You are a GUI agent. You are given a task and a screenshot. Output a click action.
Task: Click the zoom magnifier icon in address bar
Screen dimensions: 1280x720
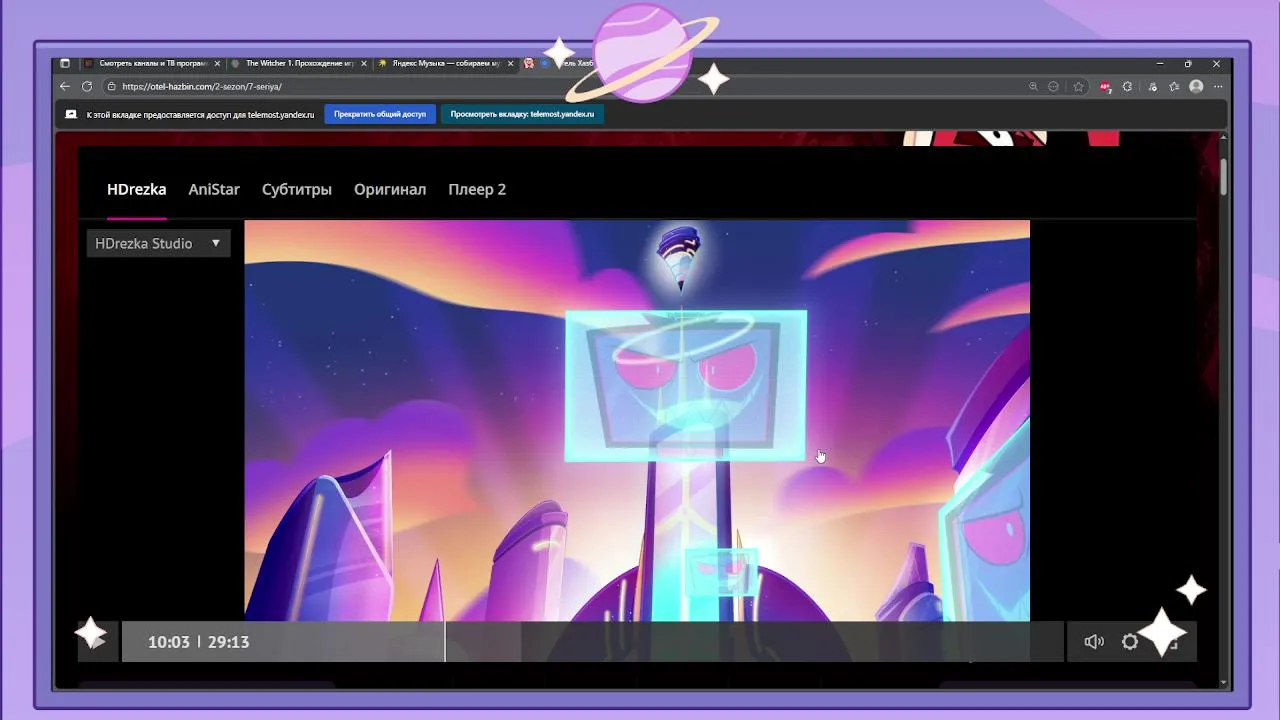pos(1033,87)
